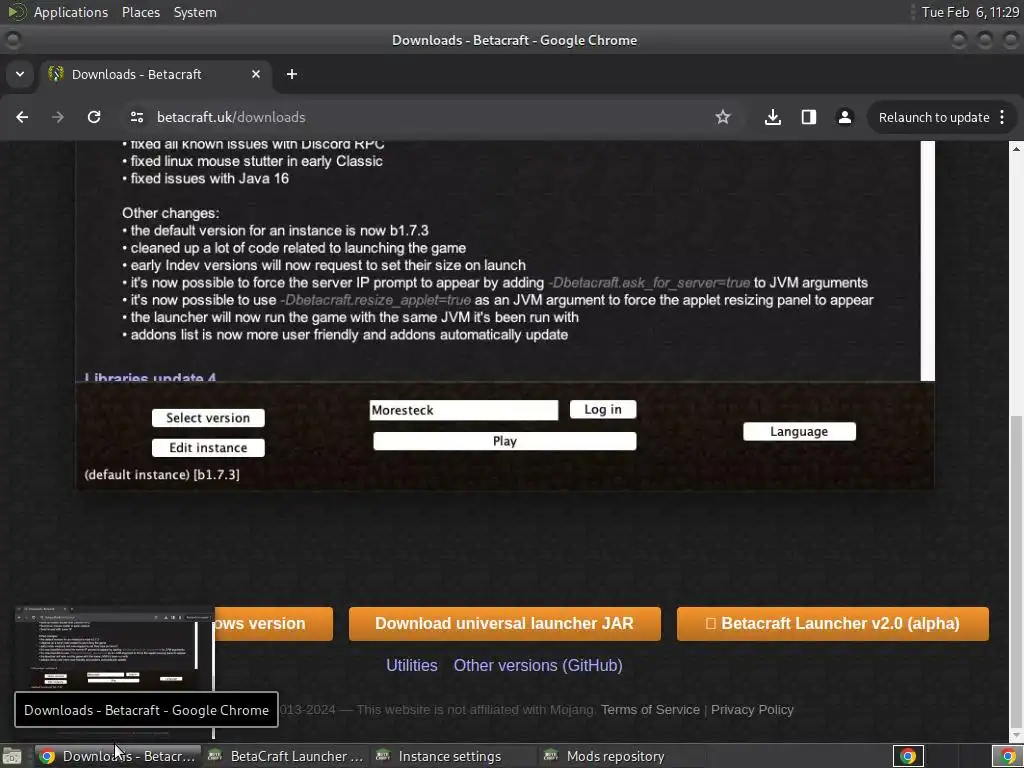This screenshot has height=768, width=1024.
Task: Click the -Dbetacraft.ask_for_server=true text
Action: [649, 283]
